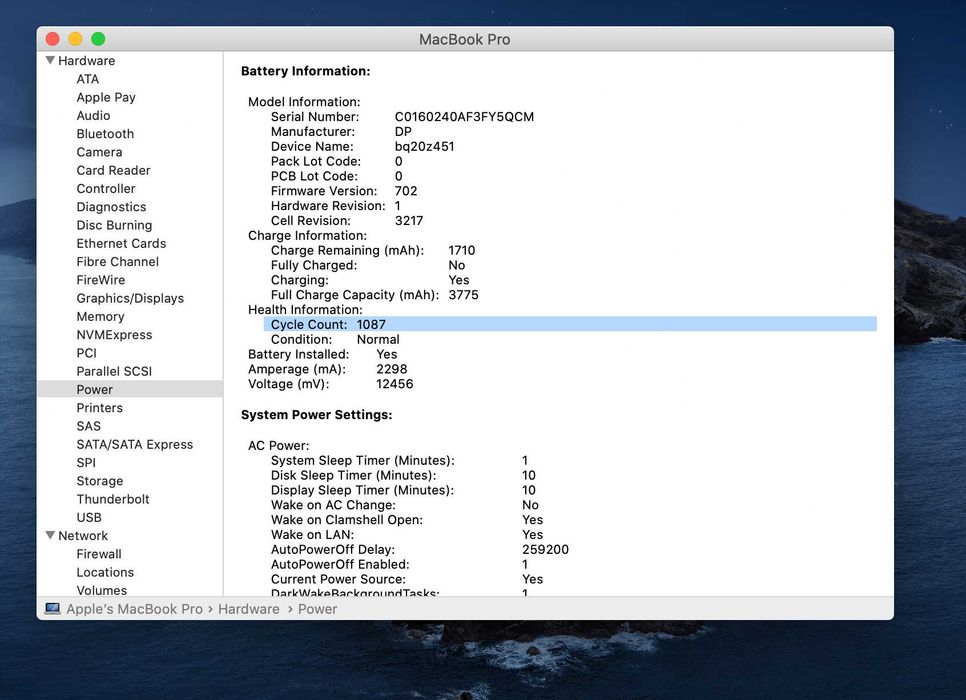This screenshot has height=700, width=966.
Task: Maximize window using green button
Action: (x=98, y=39)
